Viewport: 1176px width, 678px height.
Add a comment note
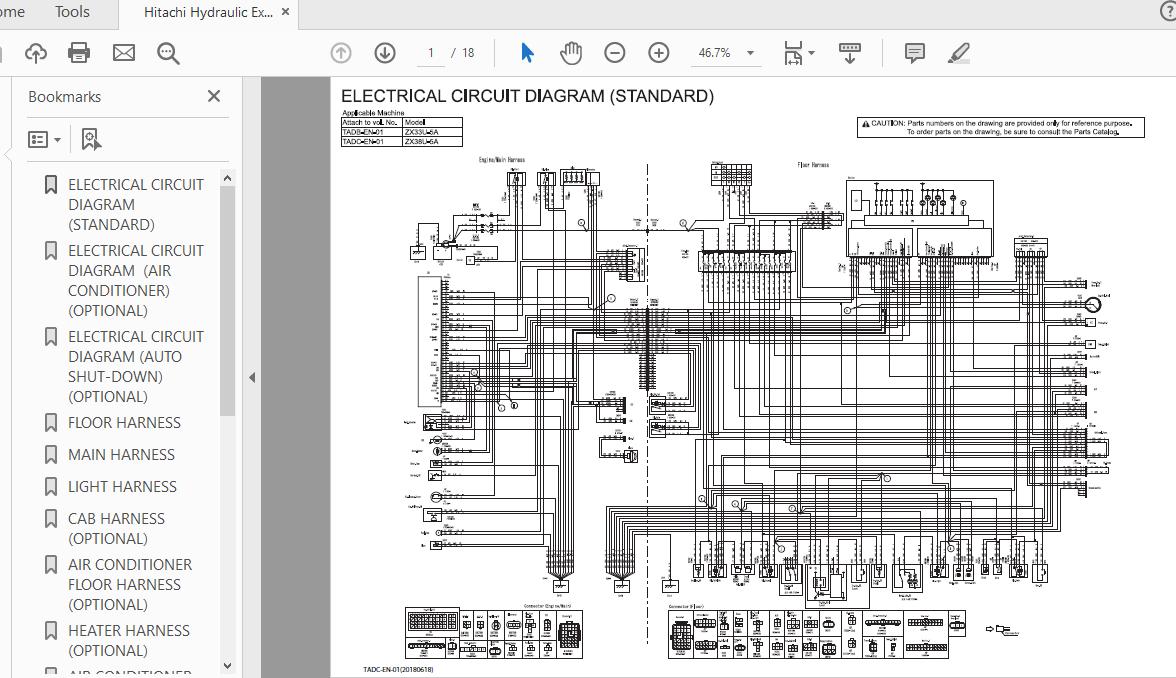(914, 53)
